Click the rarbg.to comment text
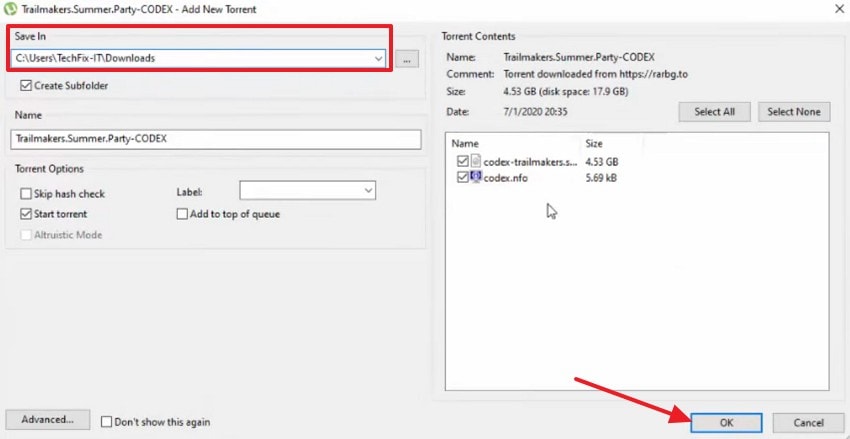This screenshot has height=439, width=850. click(595, 74)
